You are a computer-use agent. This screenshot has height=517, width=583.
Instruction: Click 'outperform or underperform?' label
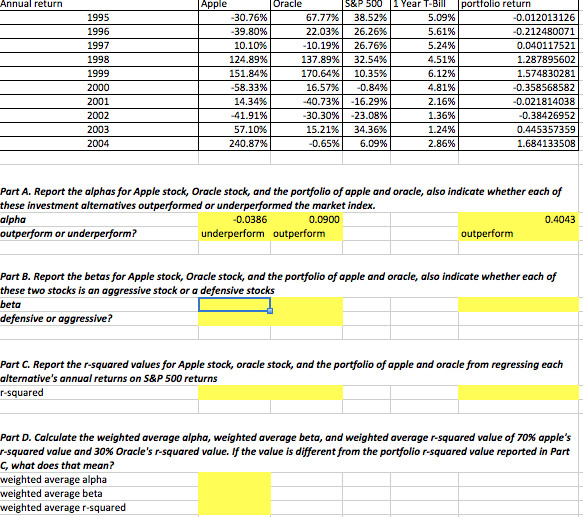[68, 234]
